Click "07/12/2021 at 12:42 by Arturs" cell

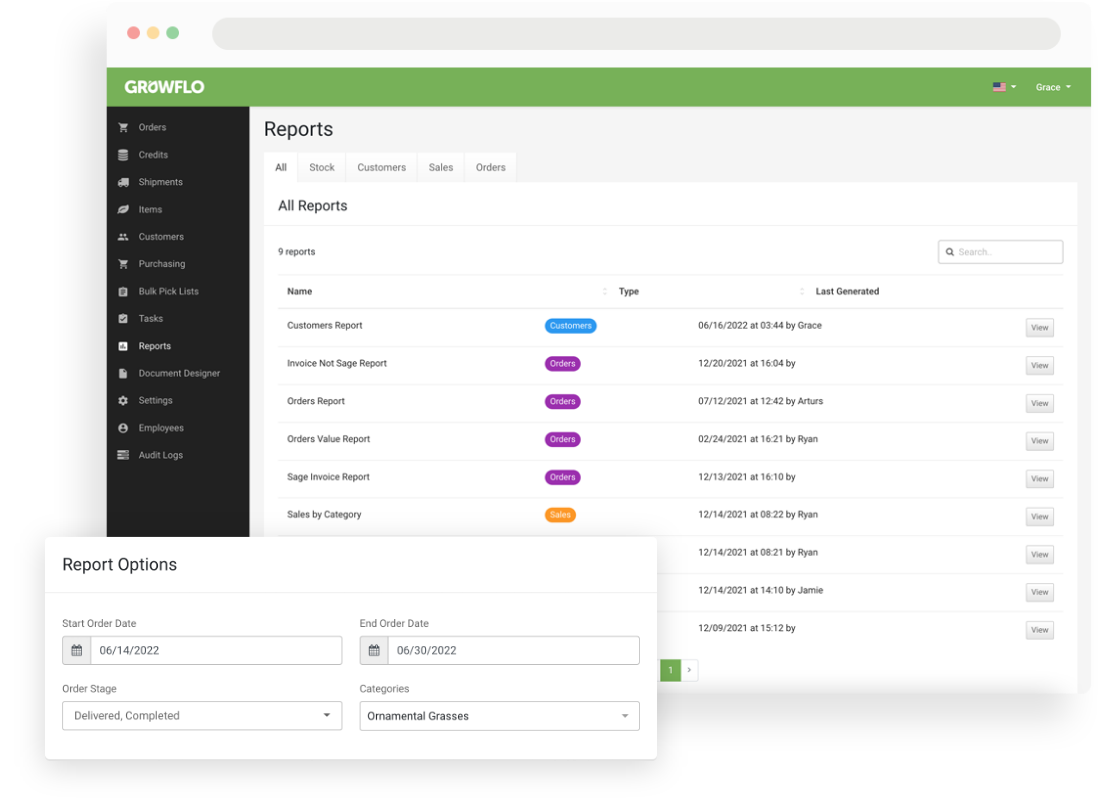(760, 401)
